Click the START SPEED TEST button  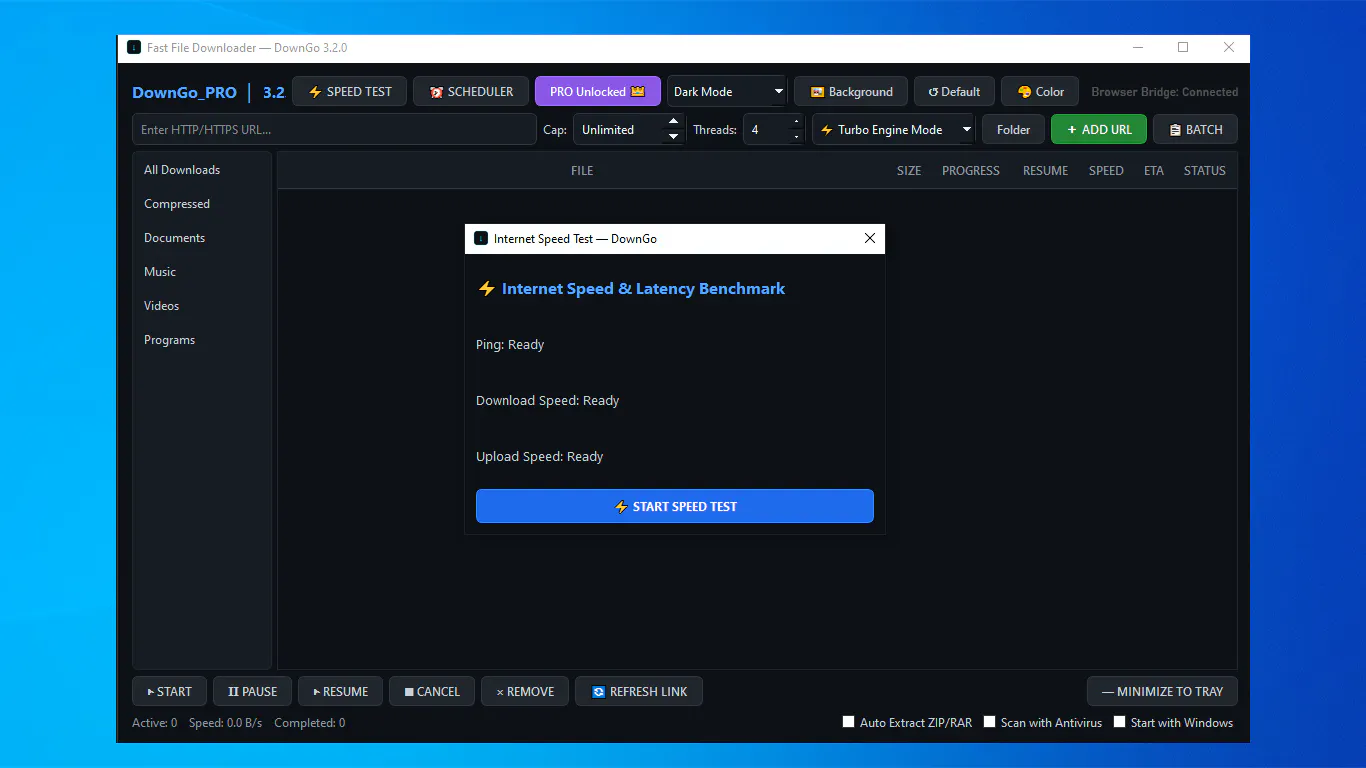[x=675, y=506]
